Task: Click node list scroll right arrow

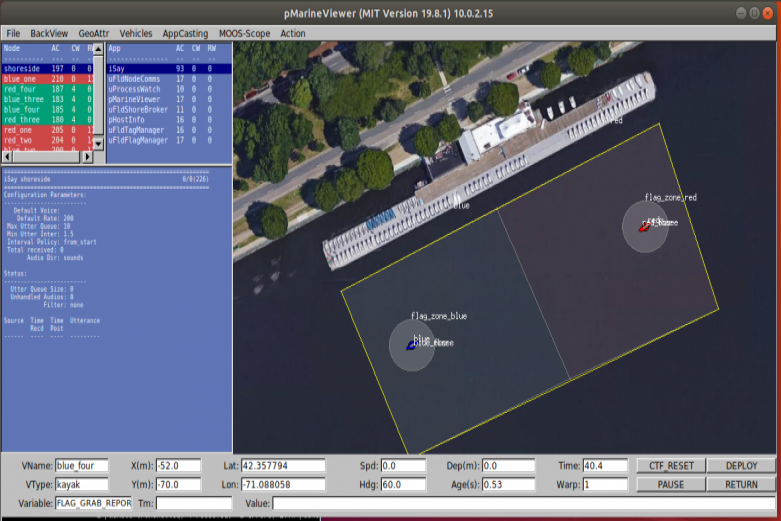Action: coord(88,156)
